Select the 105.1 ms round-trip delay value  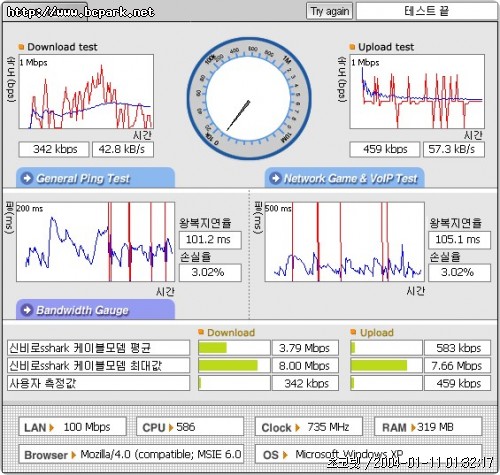[460, 240]
